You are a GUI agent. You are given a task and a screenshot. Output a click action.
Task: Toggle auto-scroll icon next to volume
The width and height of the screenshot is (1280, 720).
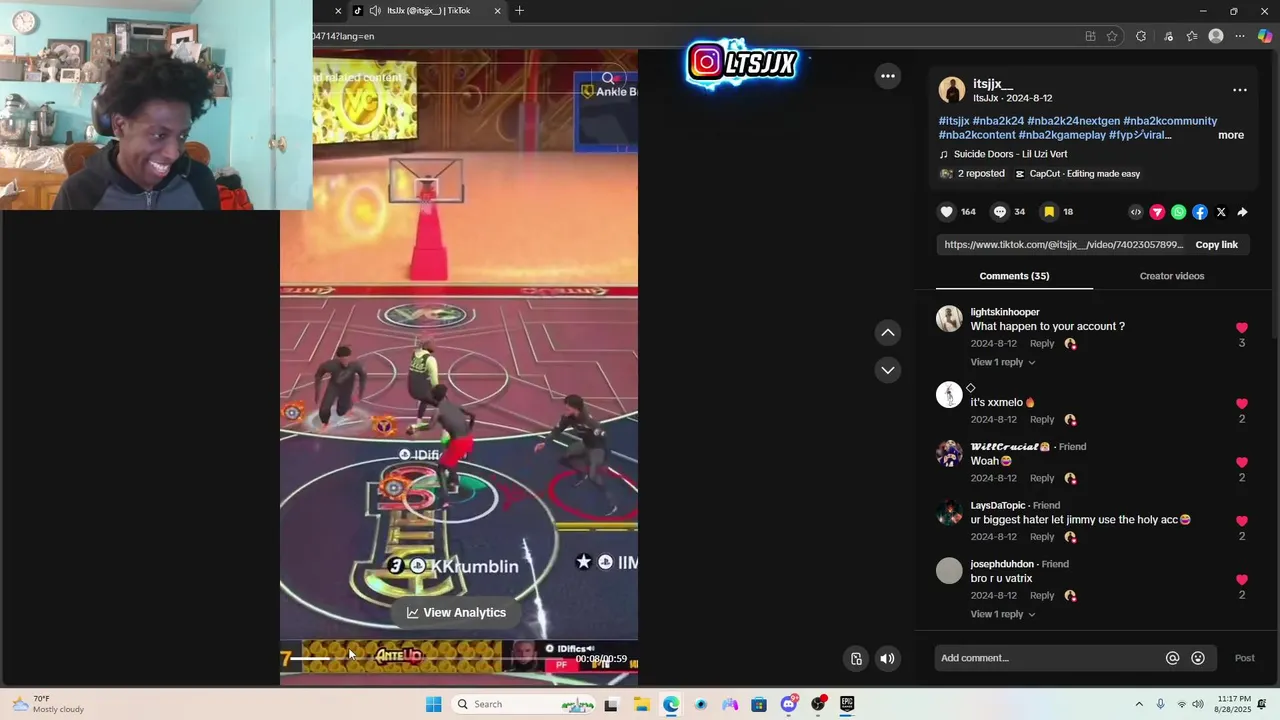(x=856, y=658)
